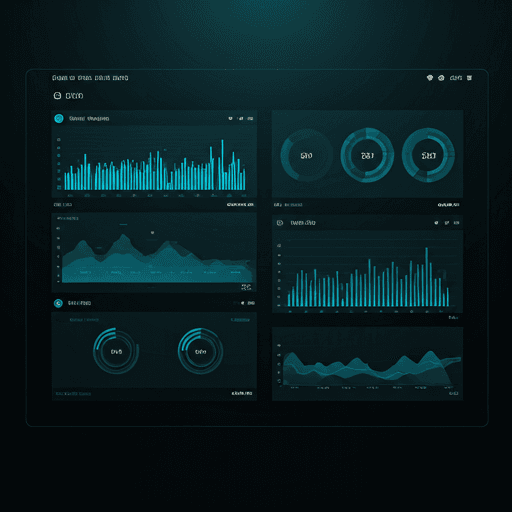512x512 pixels.
Task: Click the middle small control in the top-left bar chart header
Action: (240, 118)
